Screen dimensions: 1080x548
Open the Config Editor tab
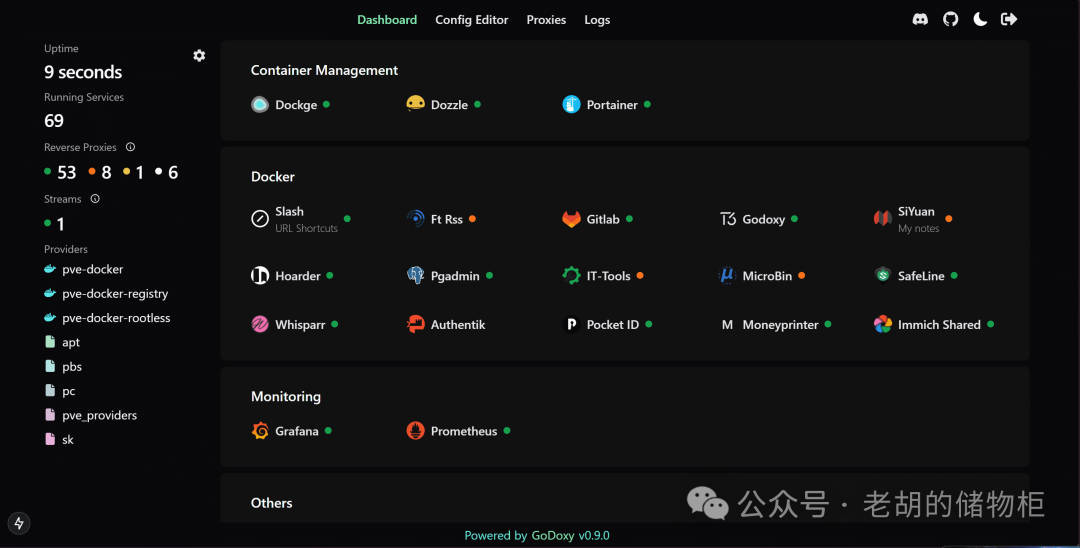point(472,20)
